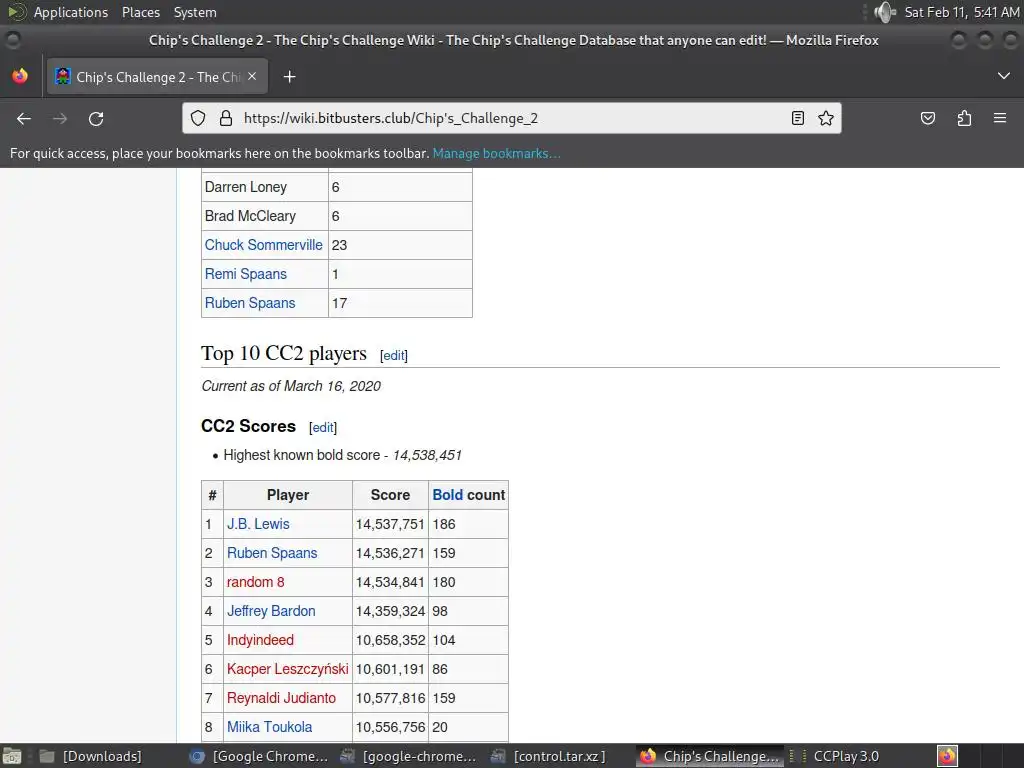The image size is (1024, 768).
Task: Open the random 8 player link
Action: [255, 582]
